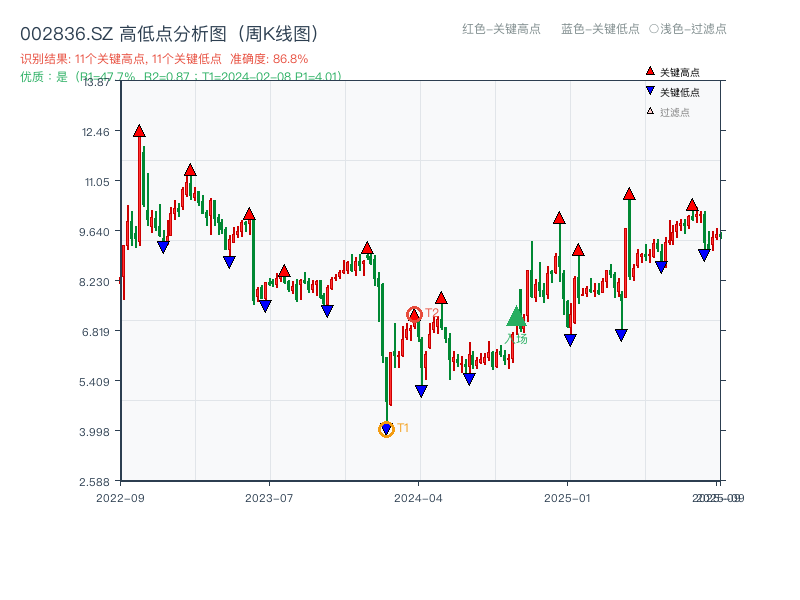This screenshot has height=600, width=800.
Task: Click the red recognition result summary line
Action: [164, 59]
